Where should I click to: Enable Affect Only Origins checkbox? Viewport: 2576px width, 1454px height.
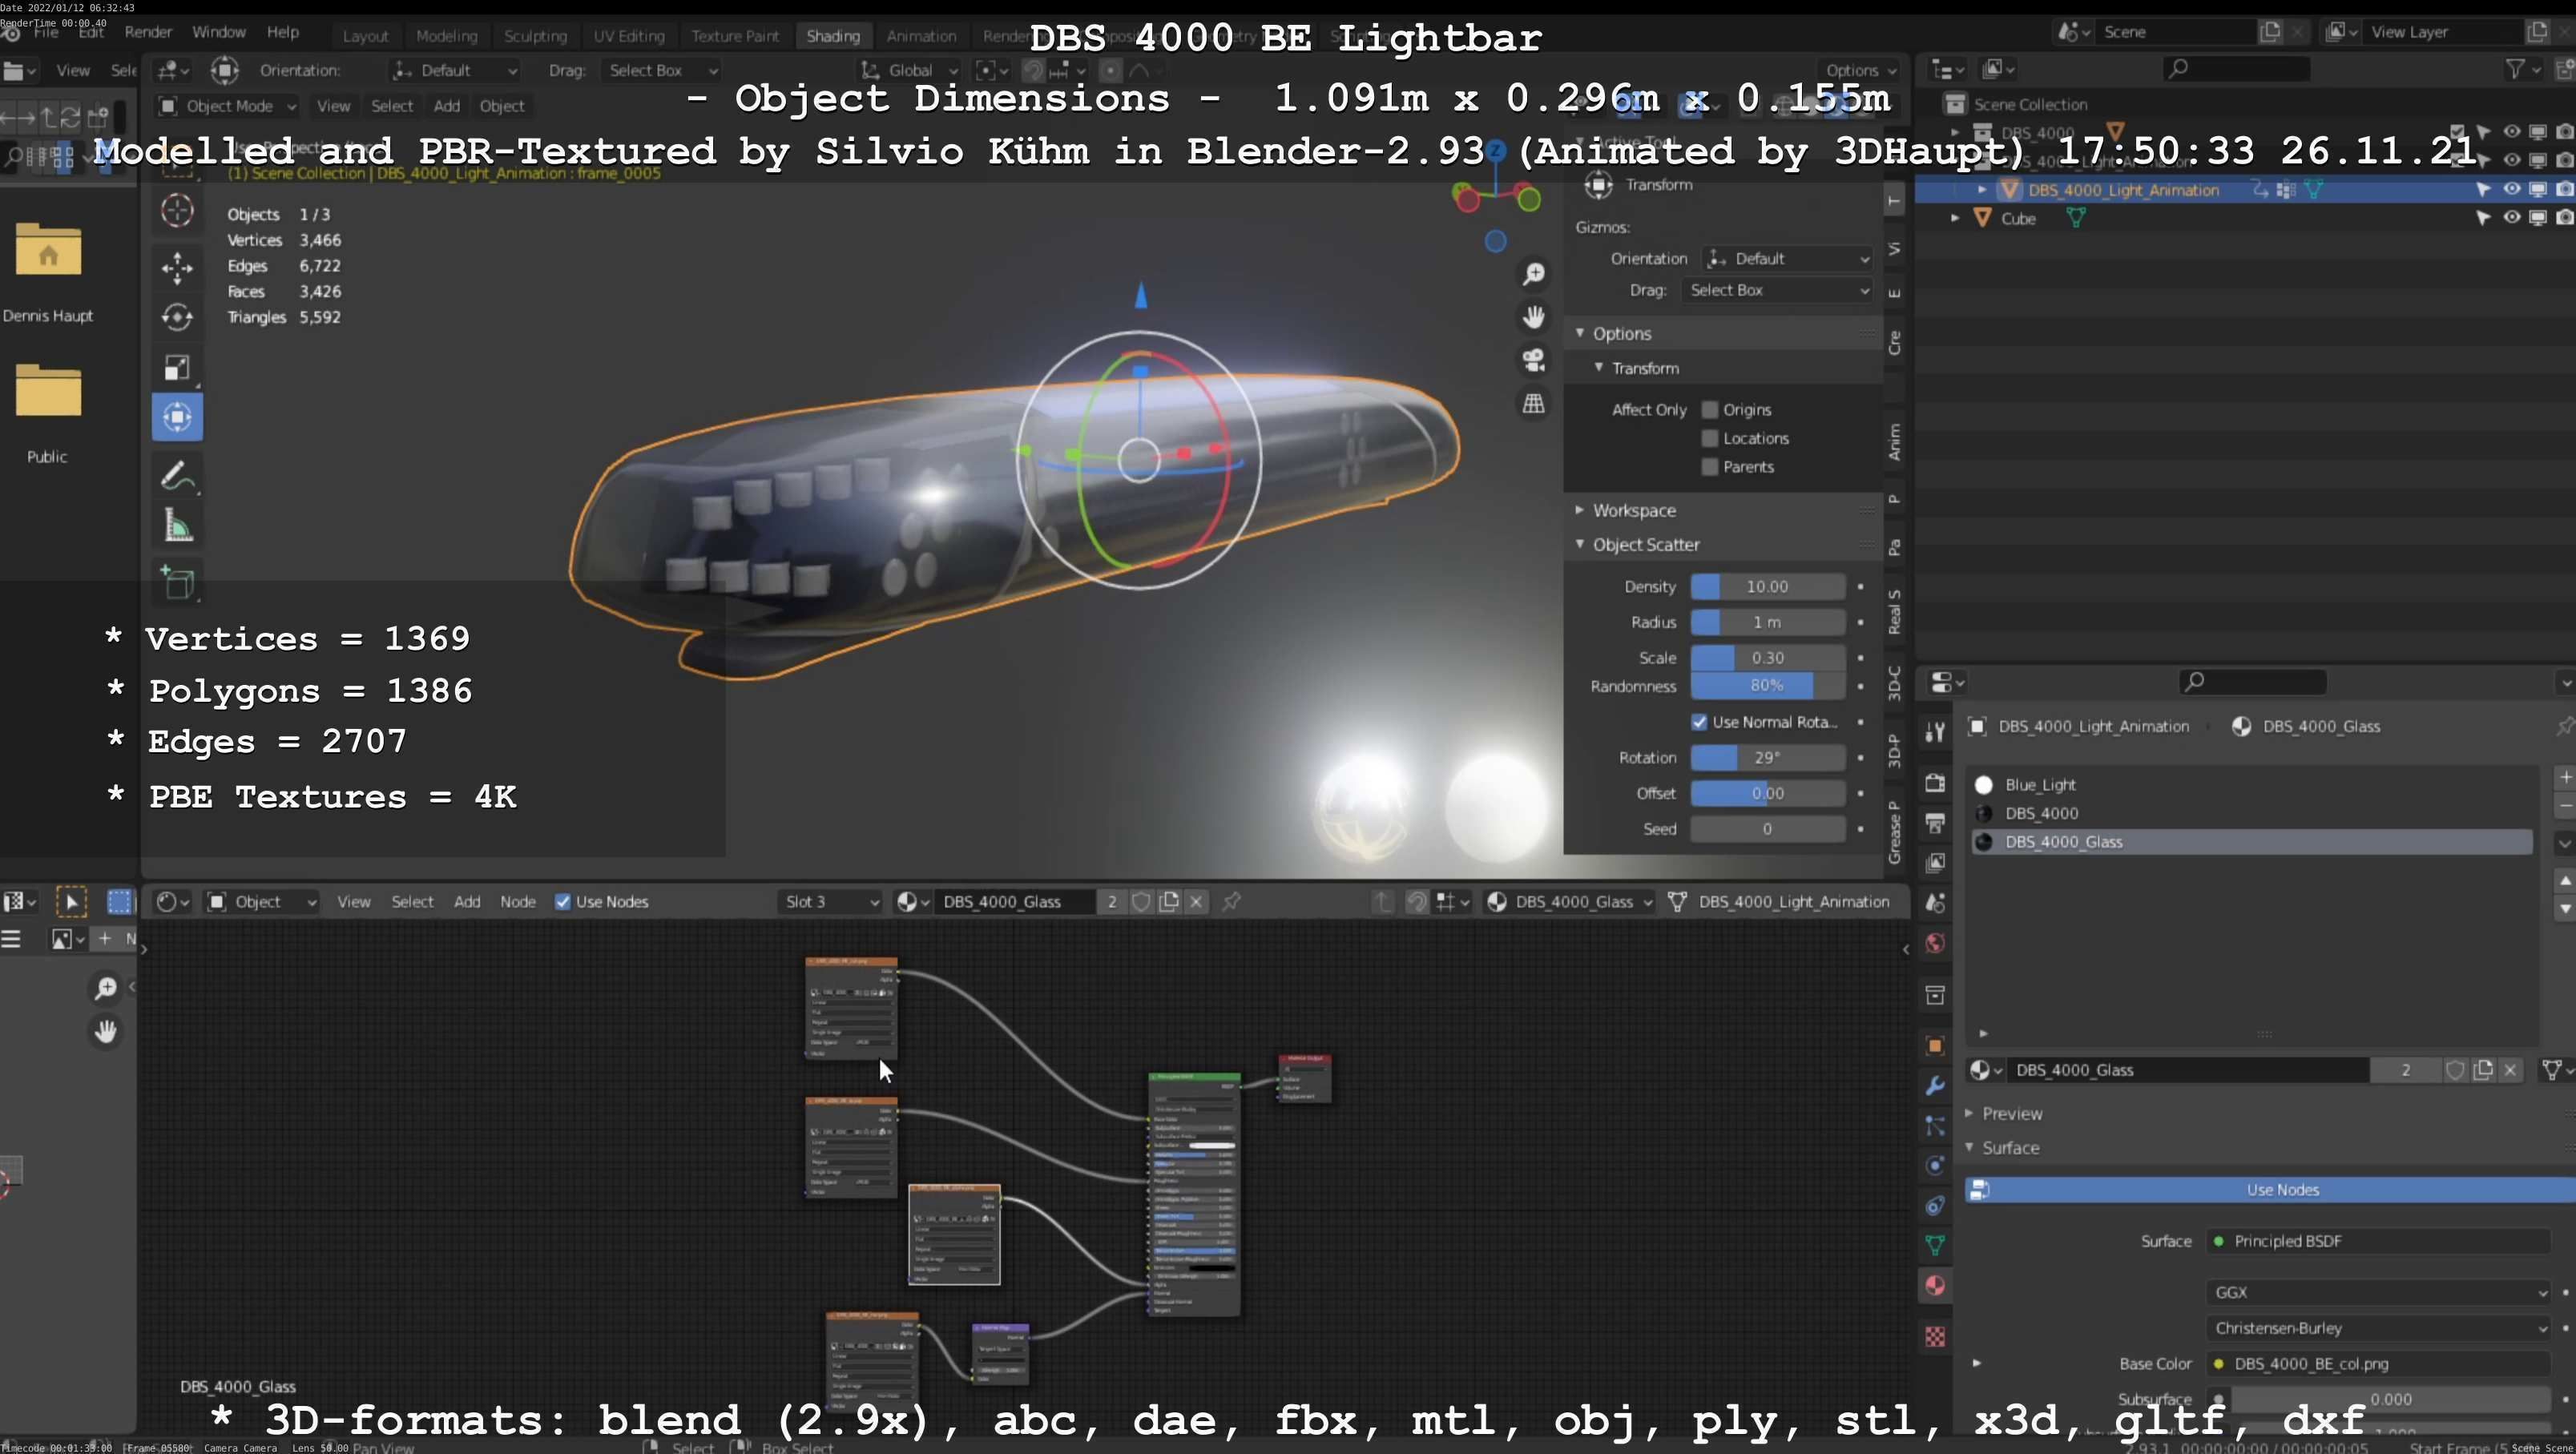[1710, 410]
